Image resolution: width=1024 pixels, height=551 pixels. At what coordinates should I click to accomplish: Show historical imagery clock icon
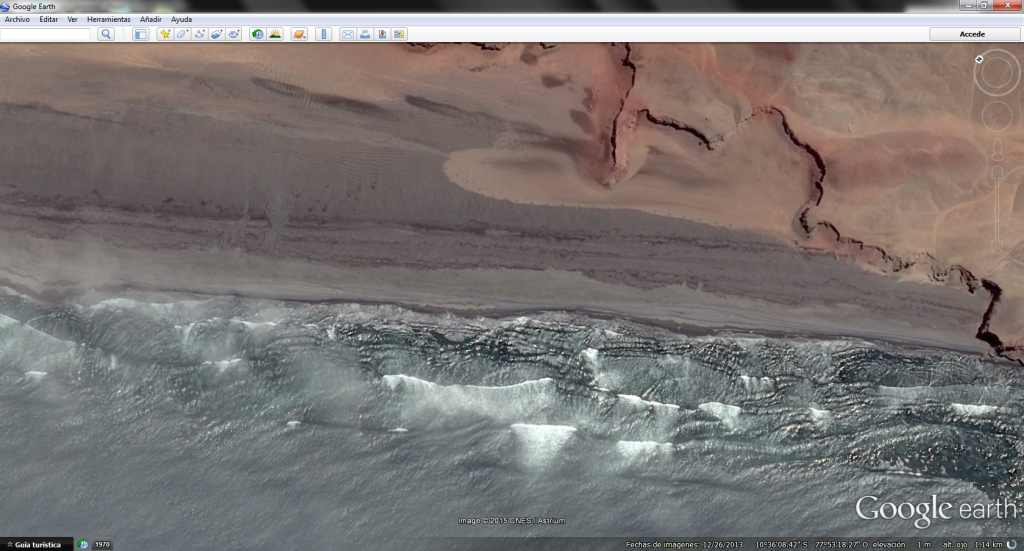(258, 34)
